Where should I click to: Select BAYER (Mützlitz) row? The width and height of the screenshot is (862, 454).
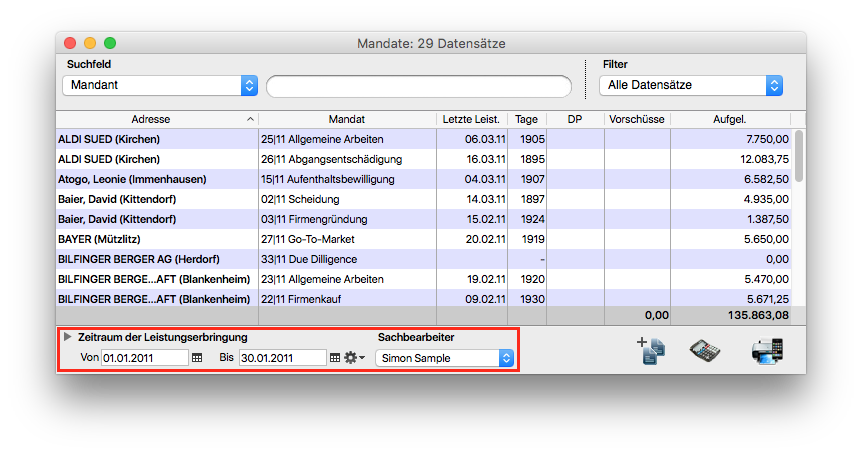point(423,239)
